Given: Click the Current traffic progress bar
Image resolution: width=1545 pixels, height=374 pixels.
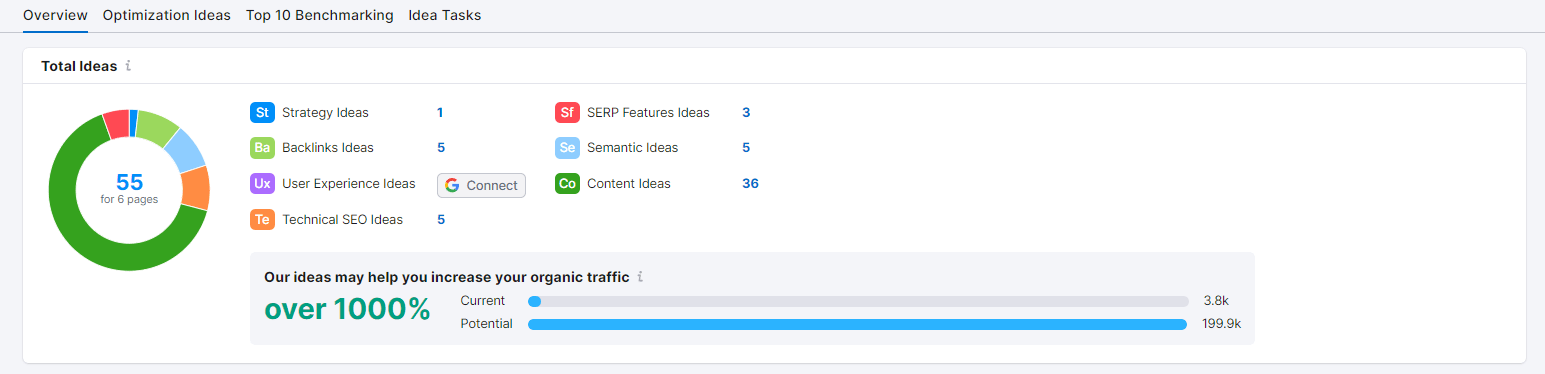Looking at the screenshot, I should (858, 301).
